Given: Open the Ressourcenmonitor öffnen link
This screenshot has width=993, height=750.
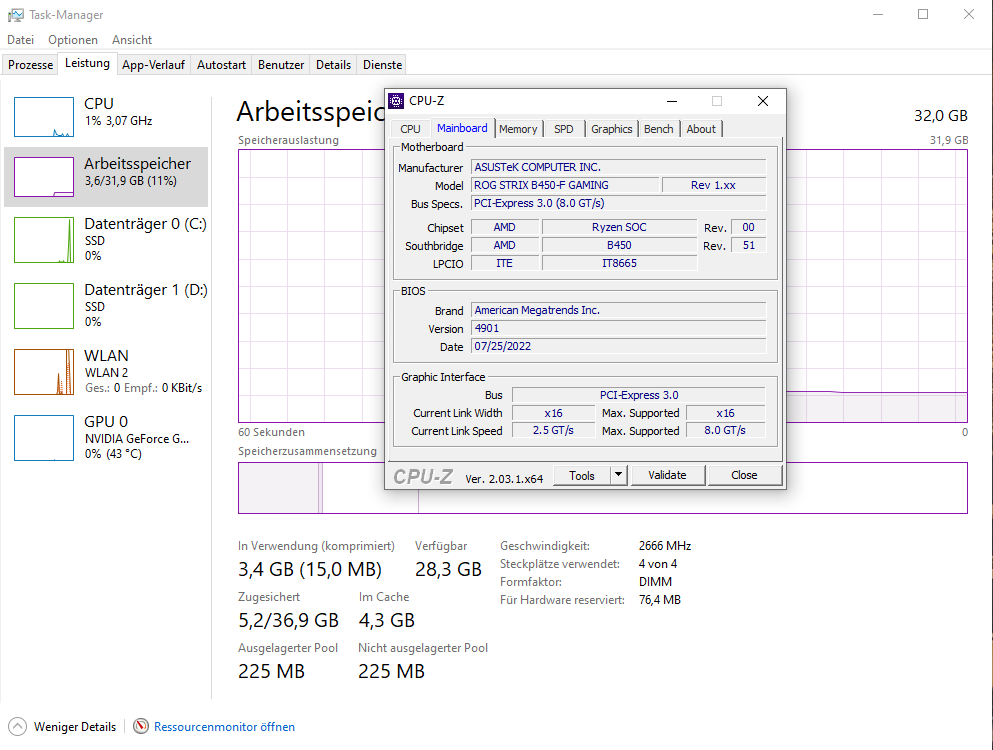Looking at the screenshot, I should (224, 727).
